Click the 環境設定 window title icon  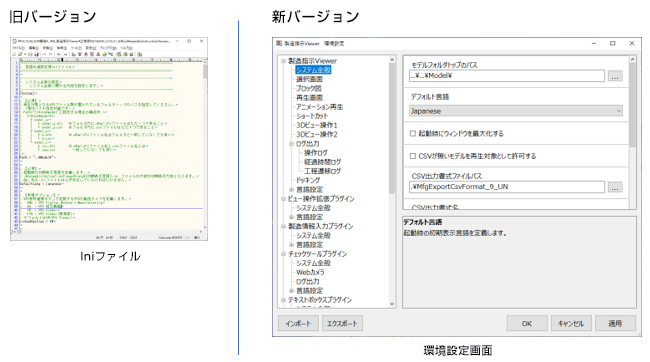coord(279,43)
